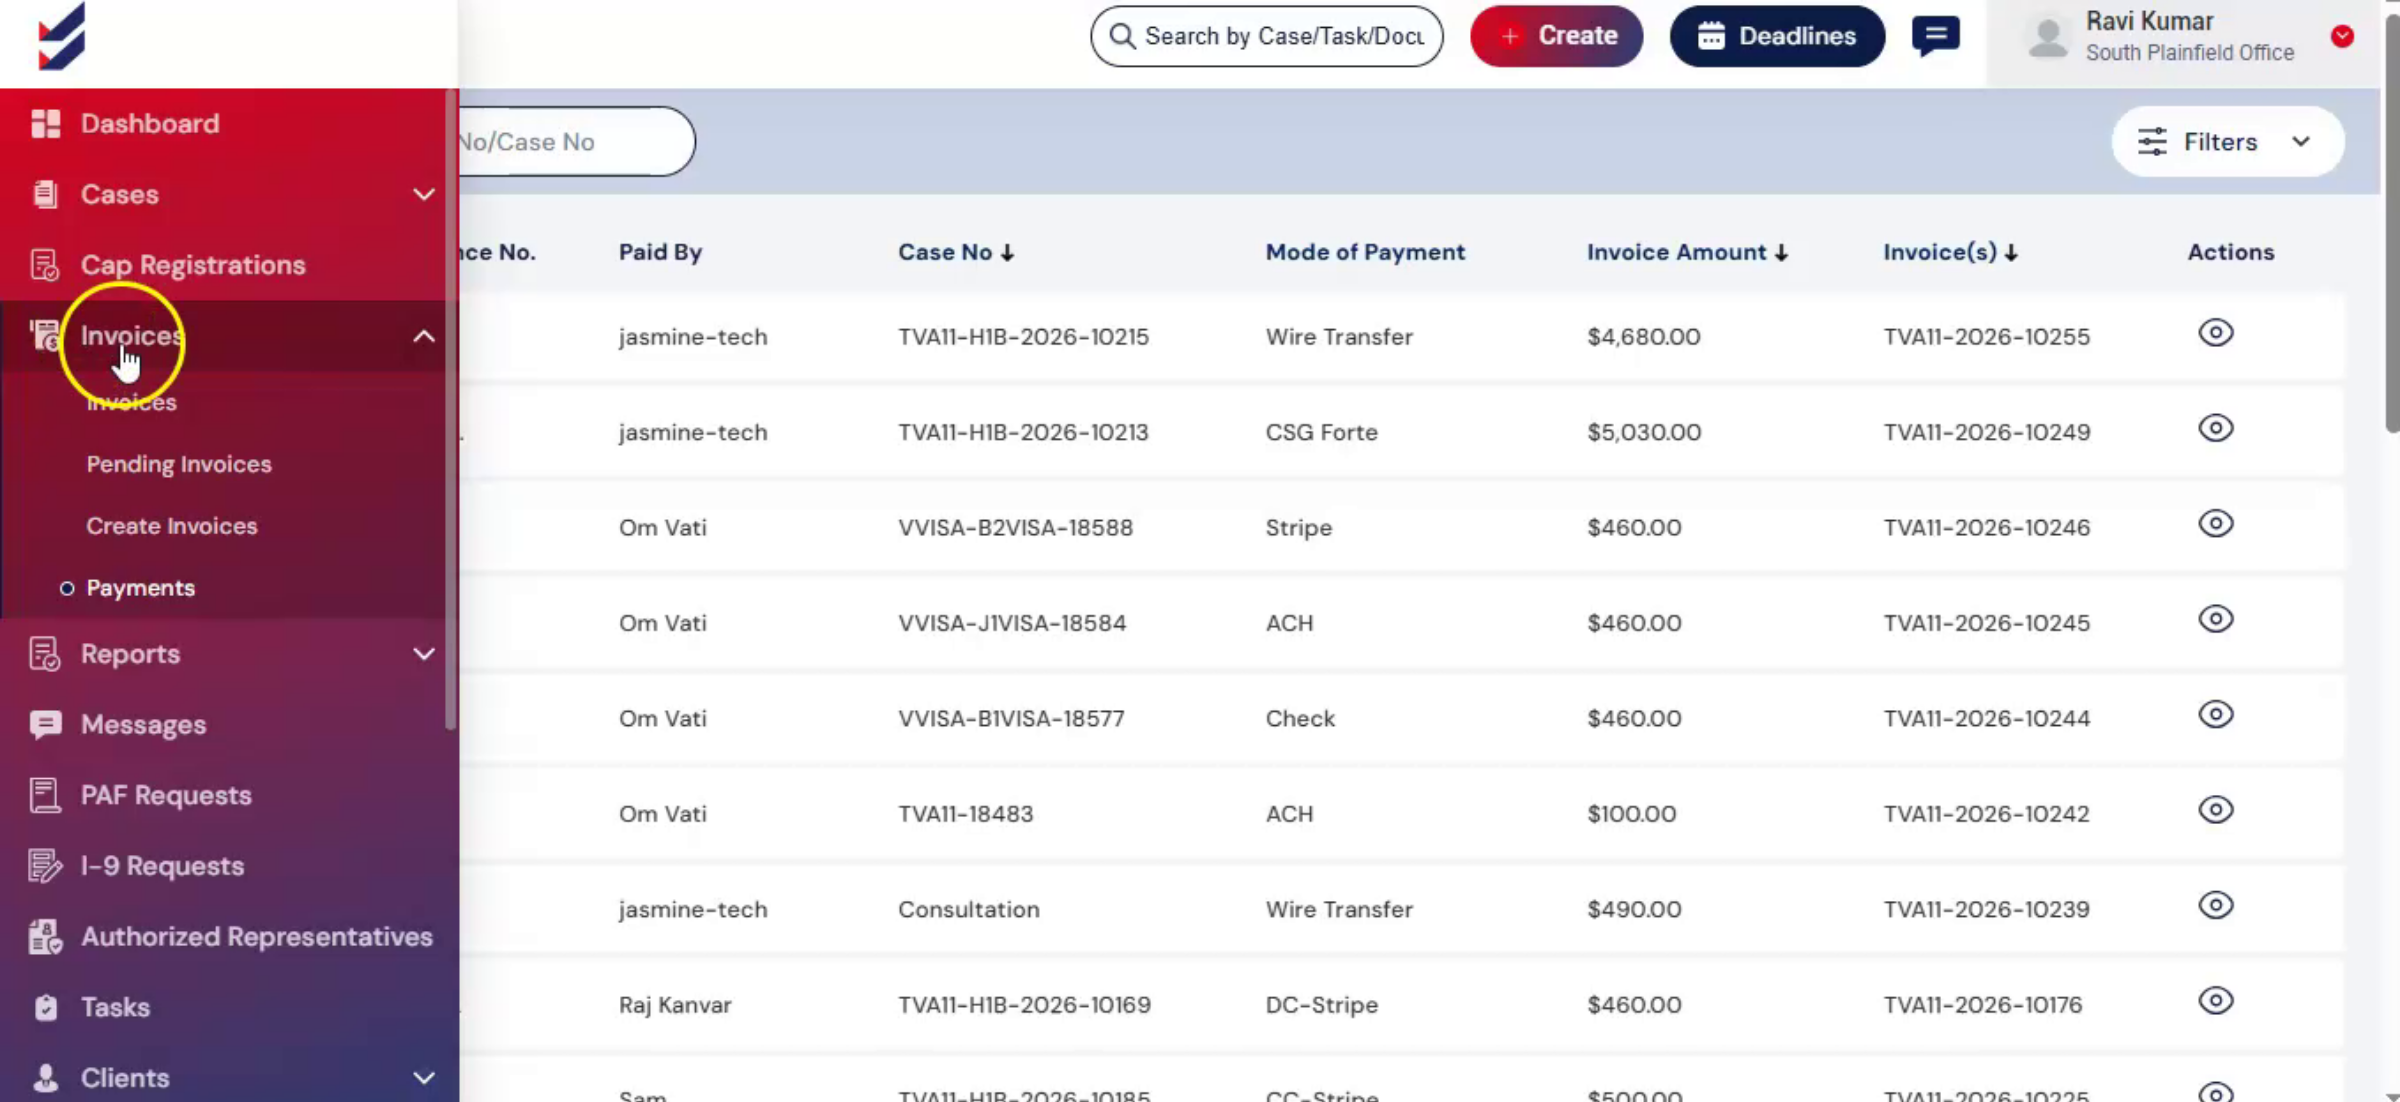The height and width of the screenshot is (1102, 2400).
Task: View payment for invoice TVA11-2026-10242
Action: pos(2216,810)
